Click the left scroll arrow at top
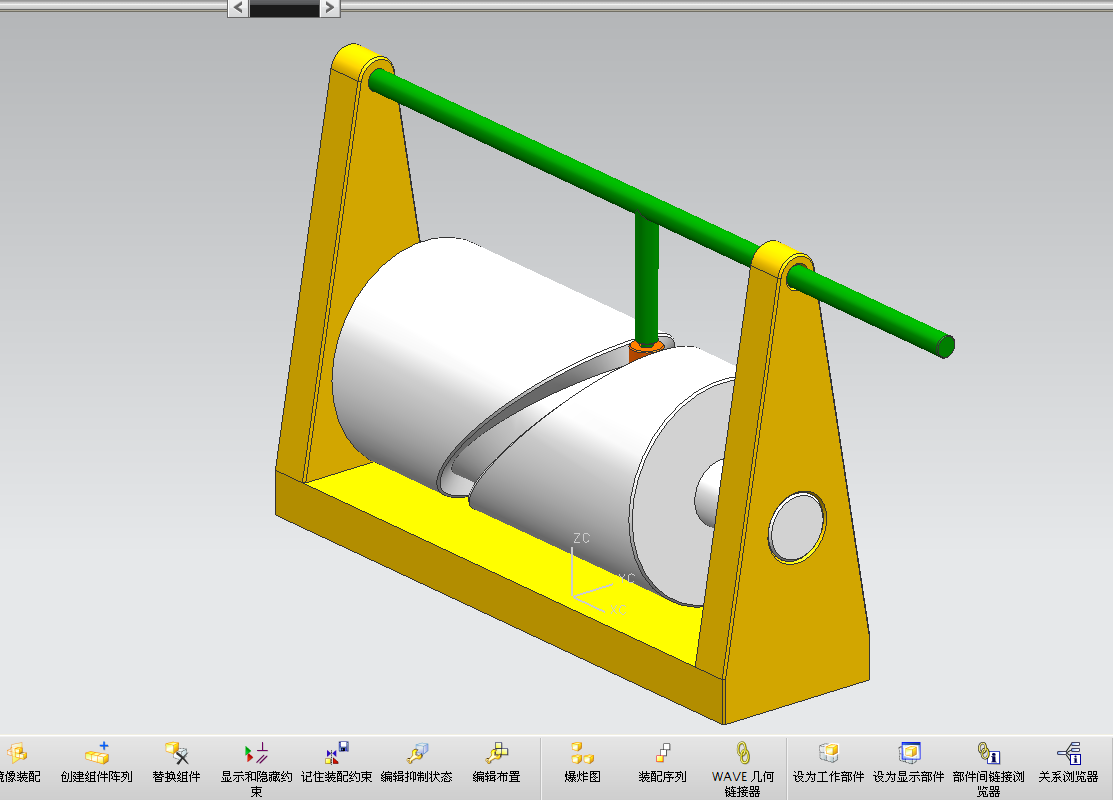 click(x=238, y=8)
